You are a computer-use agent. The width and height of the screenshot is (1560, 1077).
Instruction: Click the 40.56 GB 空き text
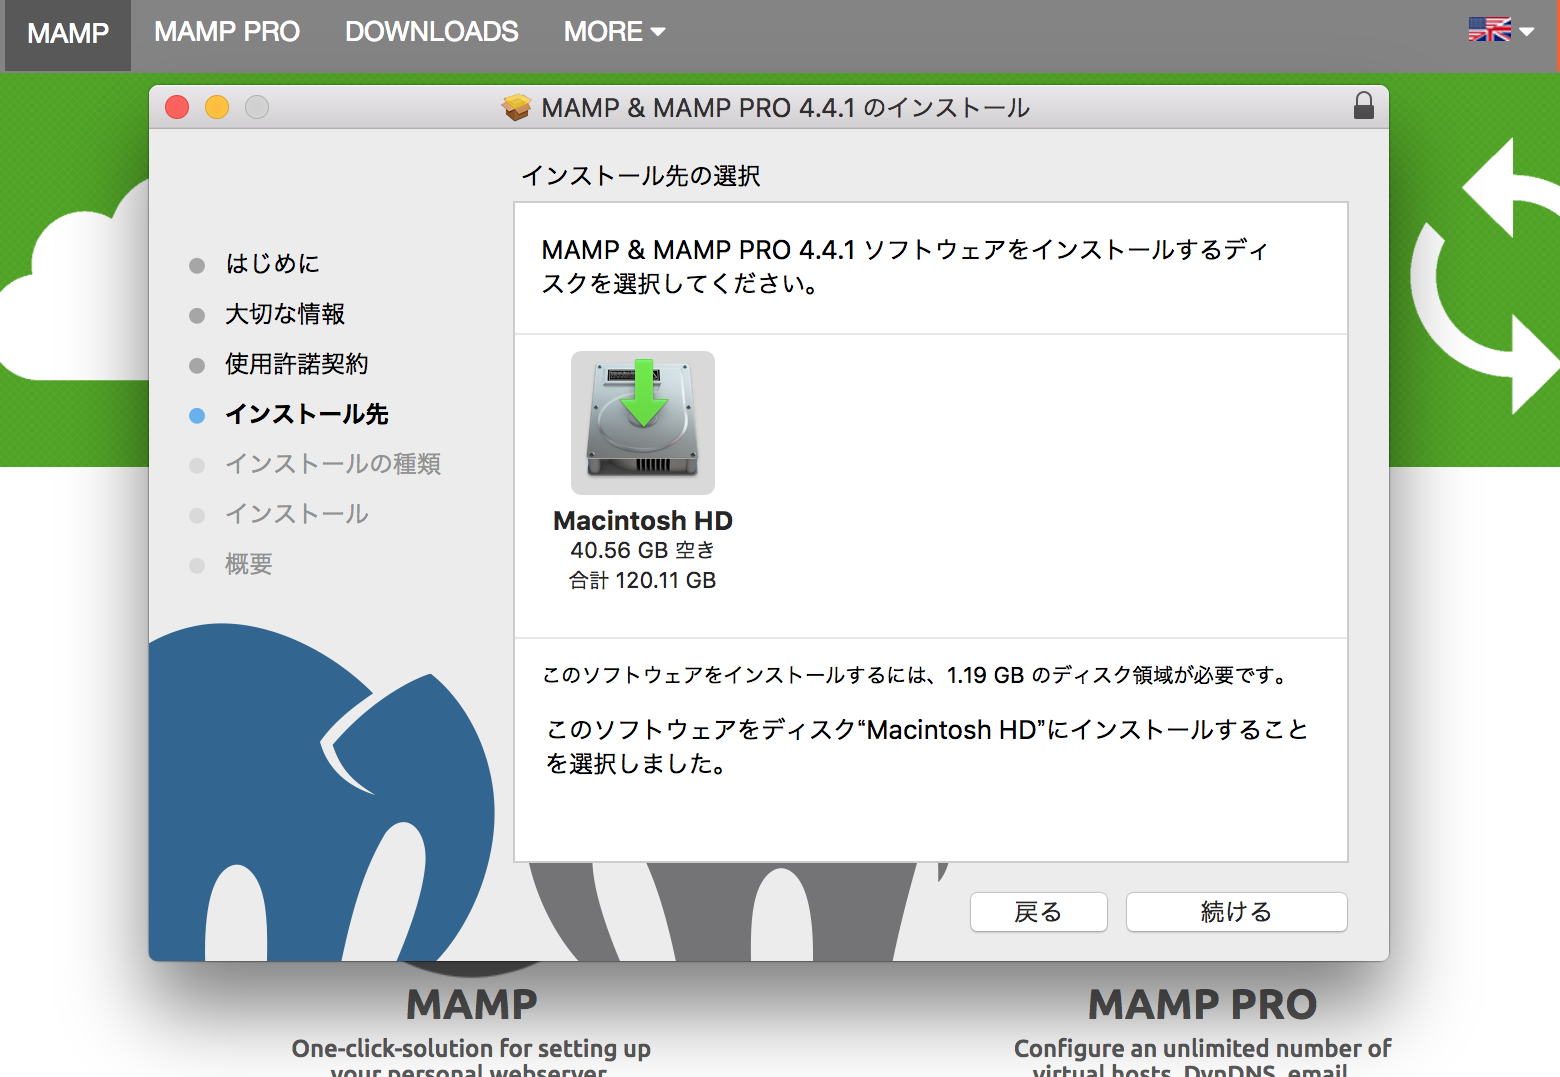643,550
